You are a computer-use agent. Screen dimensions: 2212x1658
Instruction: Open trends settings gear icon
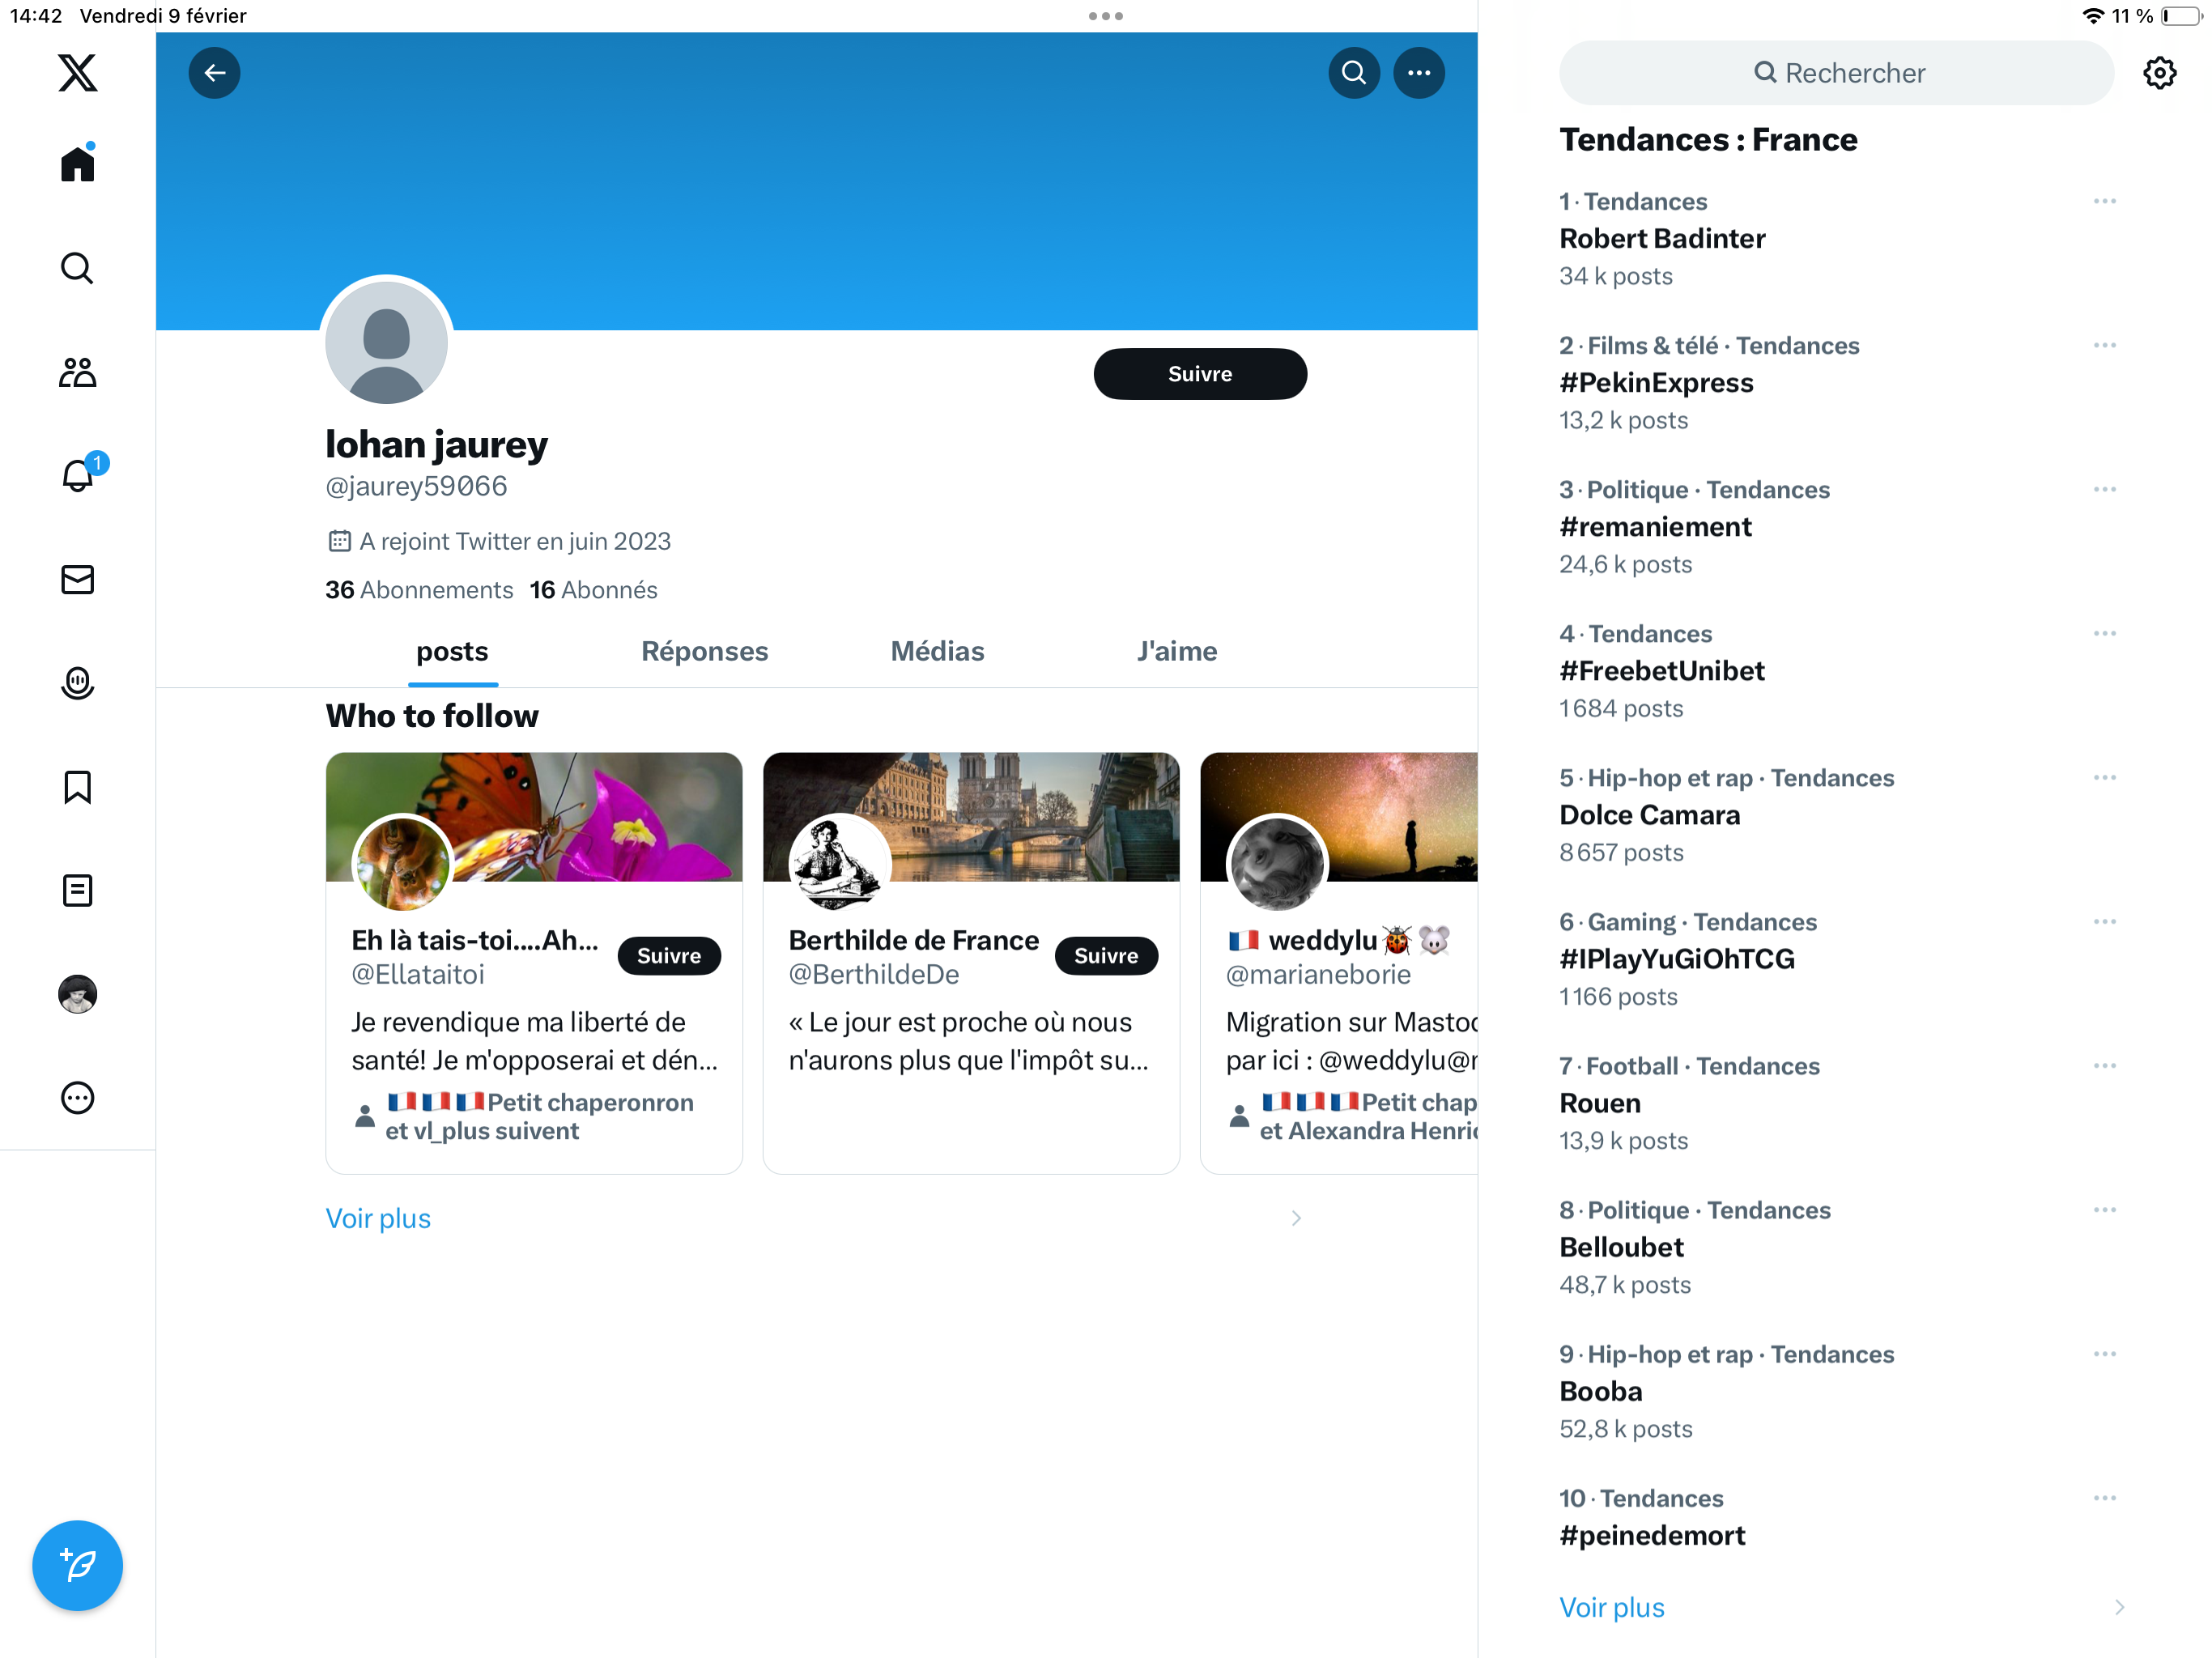point(2159,73)
